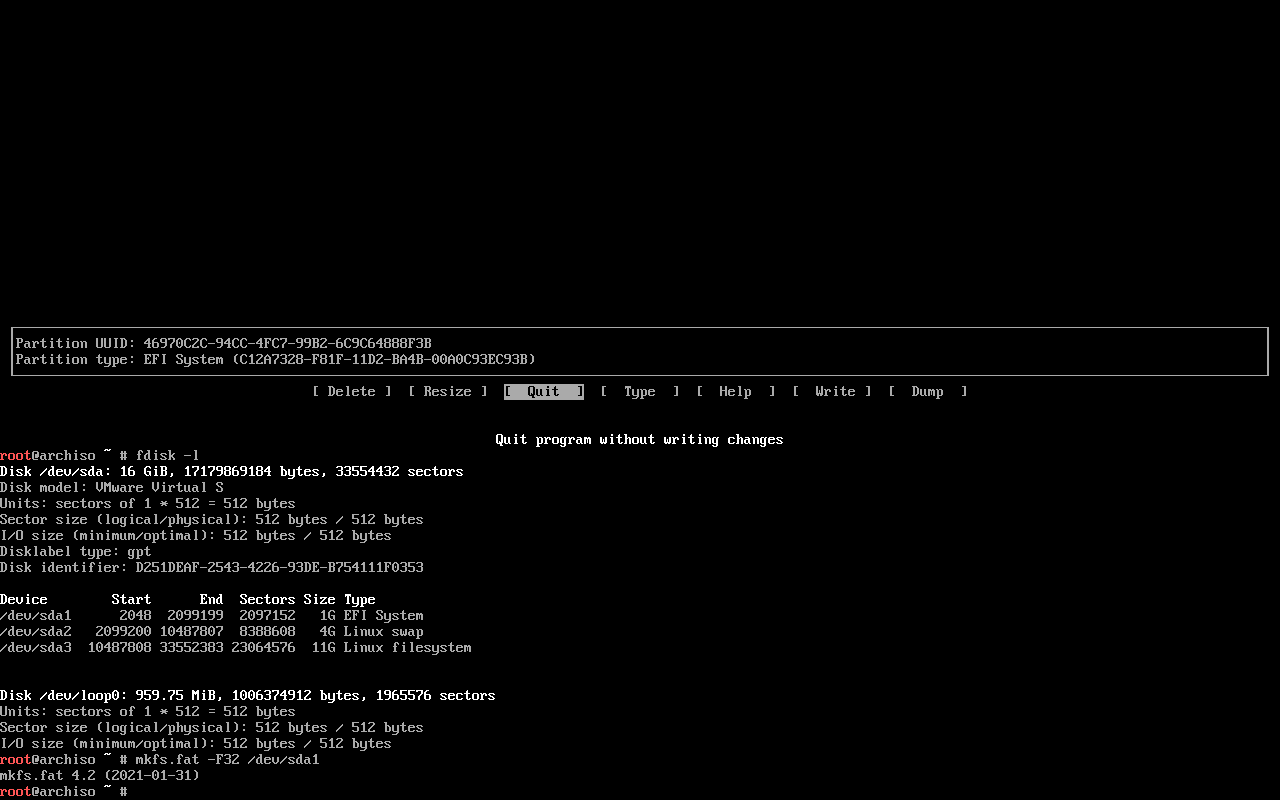Click the Disk model VMware Virtual S line

tap(112, 488)
